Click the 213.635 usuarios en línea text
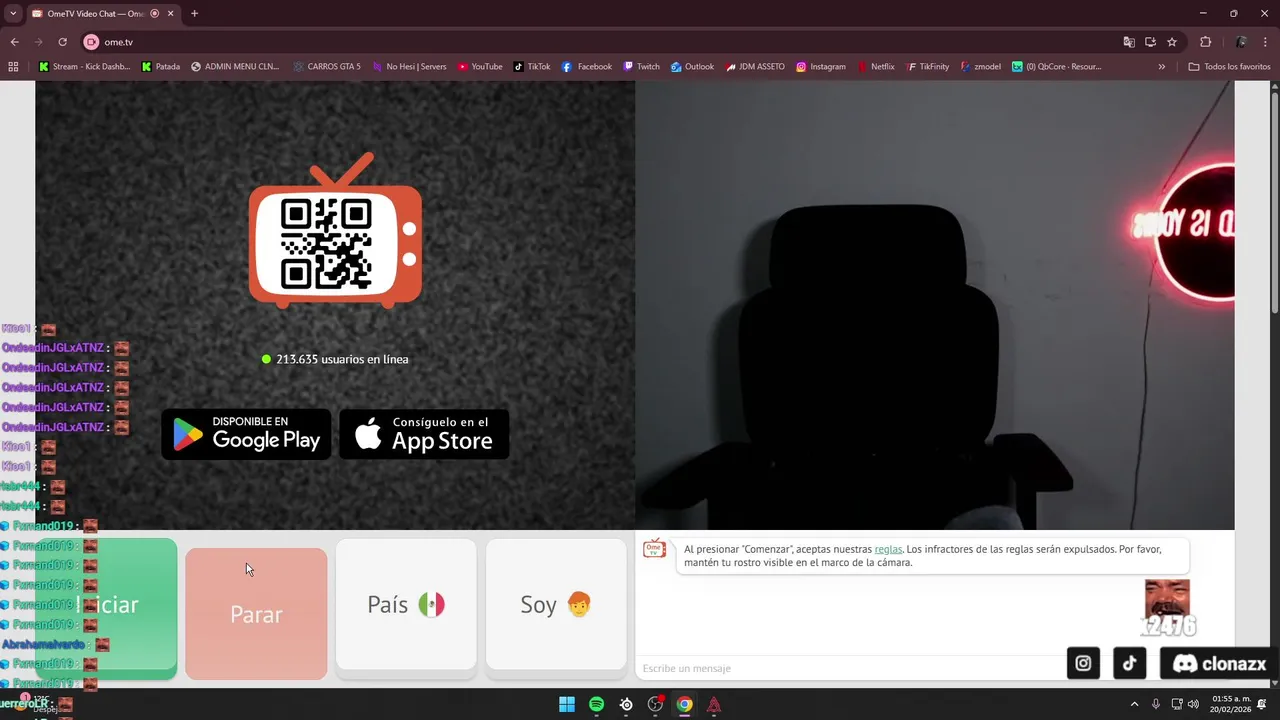The width and height of the screenshot is (1280, 720). point(342,359)
